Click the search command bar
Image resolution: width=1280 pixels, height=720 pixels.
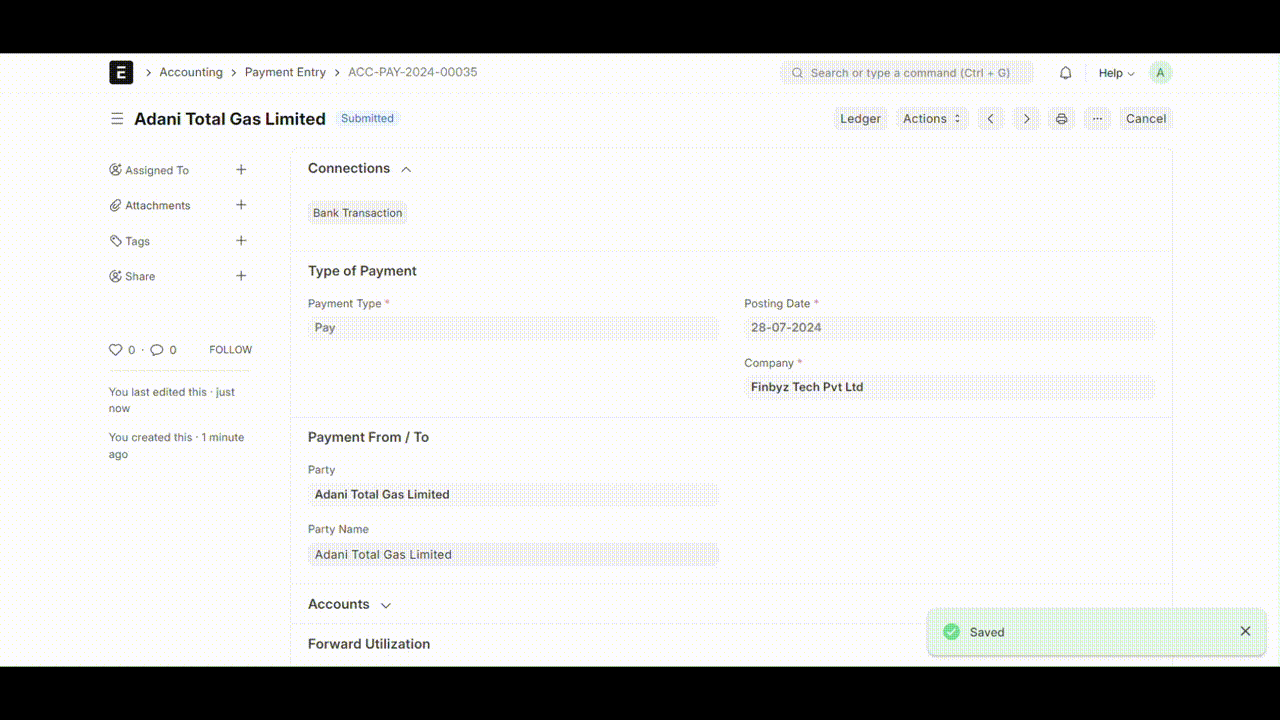906,73
